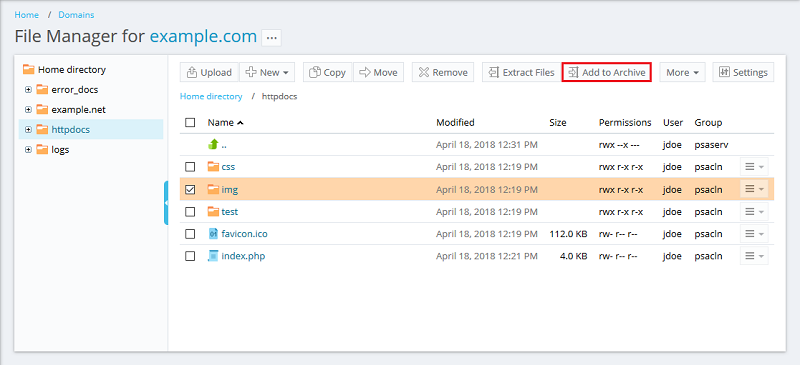Open example.net folder in tree
This screenshot has width=800, height=365.
coord(79,110)
